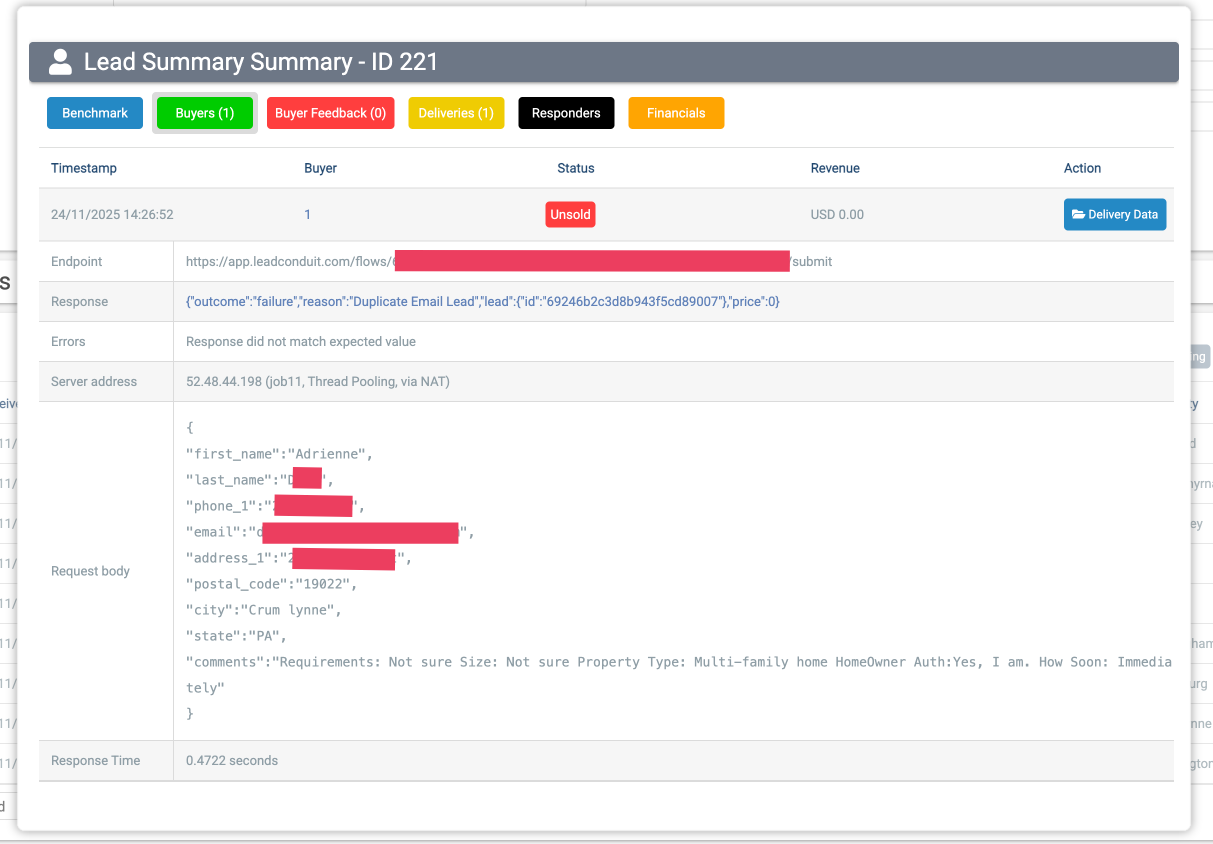
Task: Click the "comments" line in request body
Action: tap(679, 675)
